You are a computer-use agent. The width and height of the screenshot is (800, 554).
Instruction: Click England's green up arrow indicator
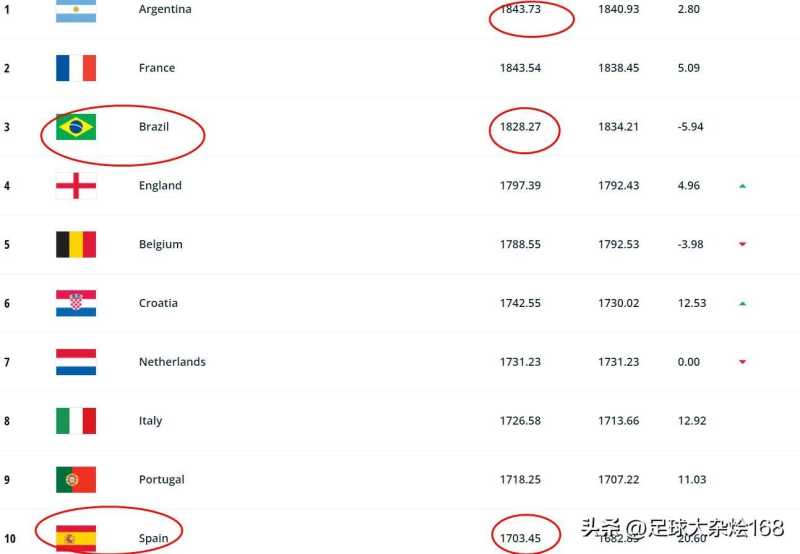click(x=742, y=186)
